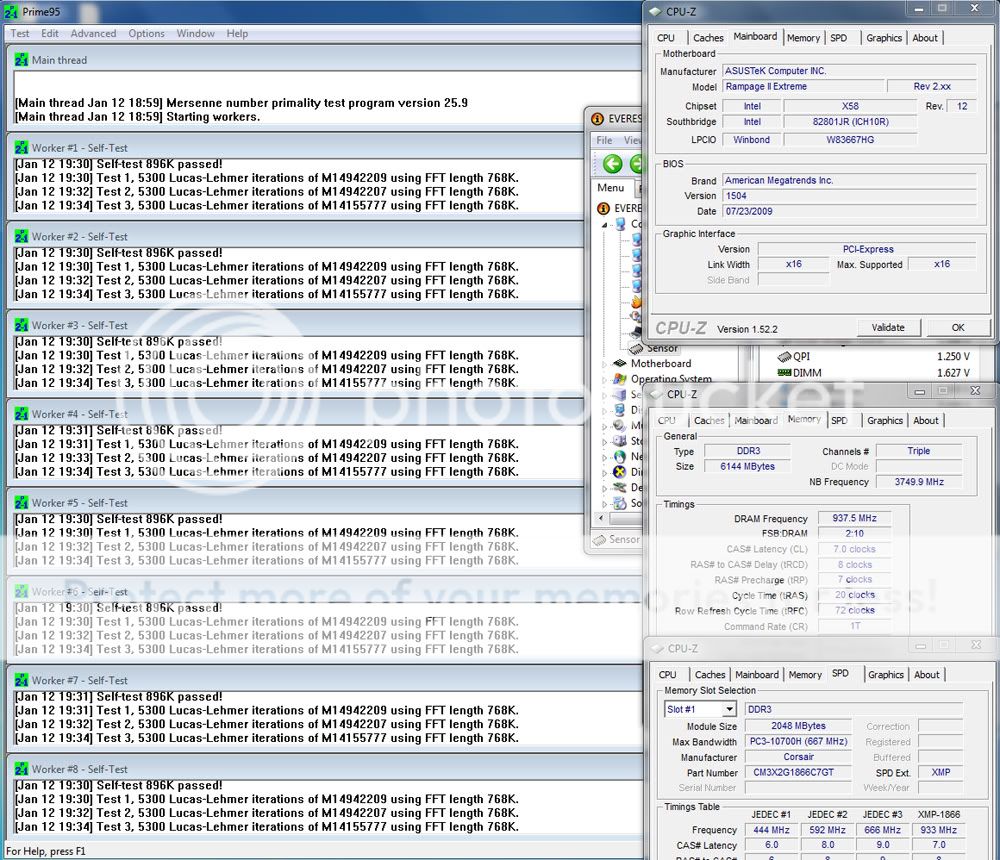Image resolution: width=1000 pixels, height=860 pixels.
Task: Click the Memory CPU-Z window title icon
Action: (x=656, y=394)
